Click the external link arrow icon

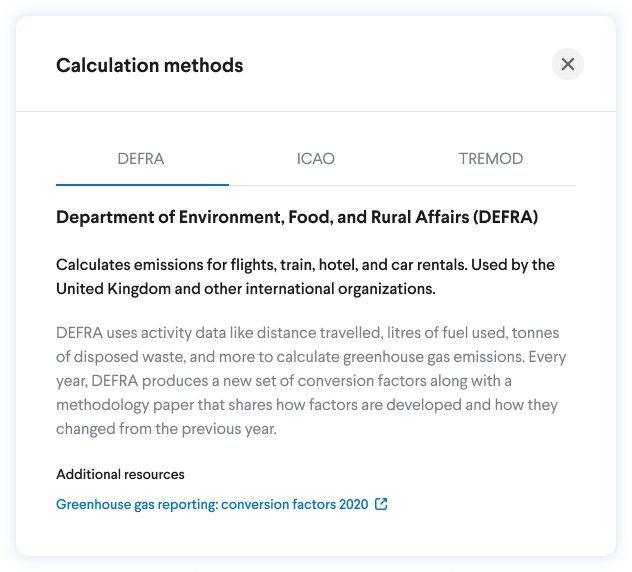pyautogui.click(x=381, y=504)
